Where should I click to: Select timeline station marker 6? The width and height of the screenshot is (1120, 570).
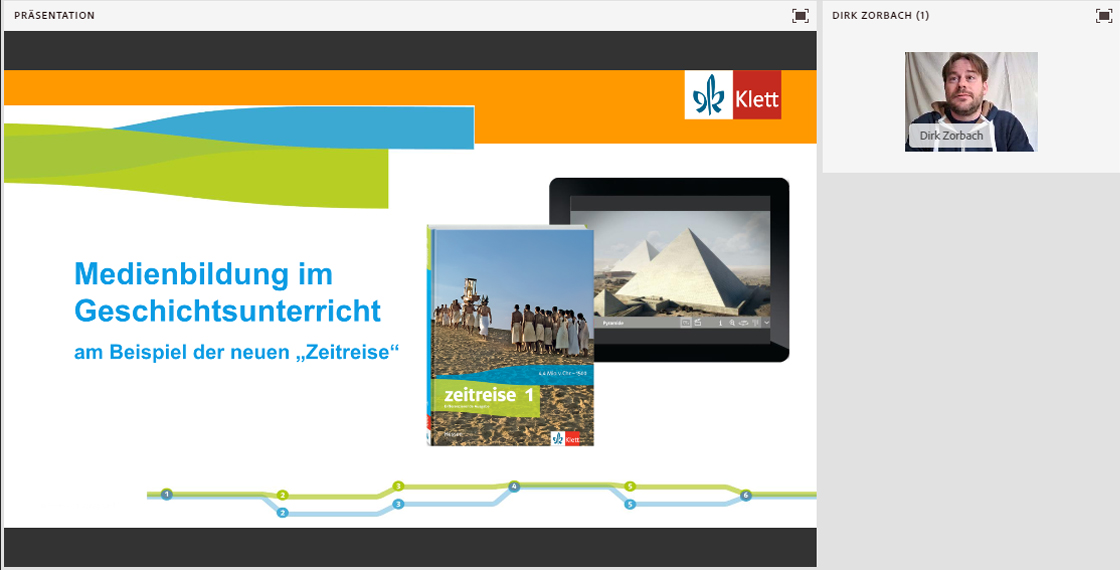pos(745,495)
